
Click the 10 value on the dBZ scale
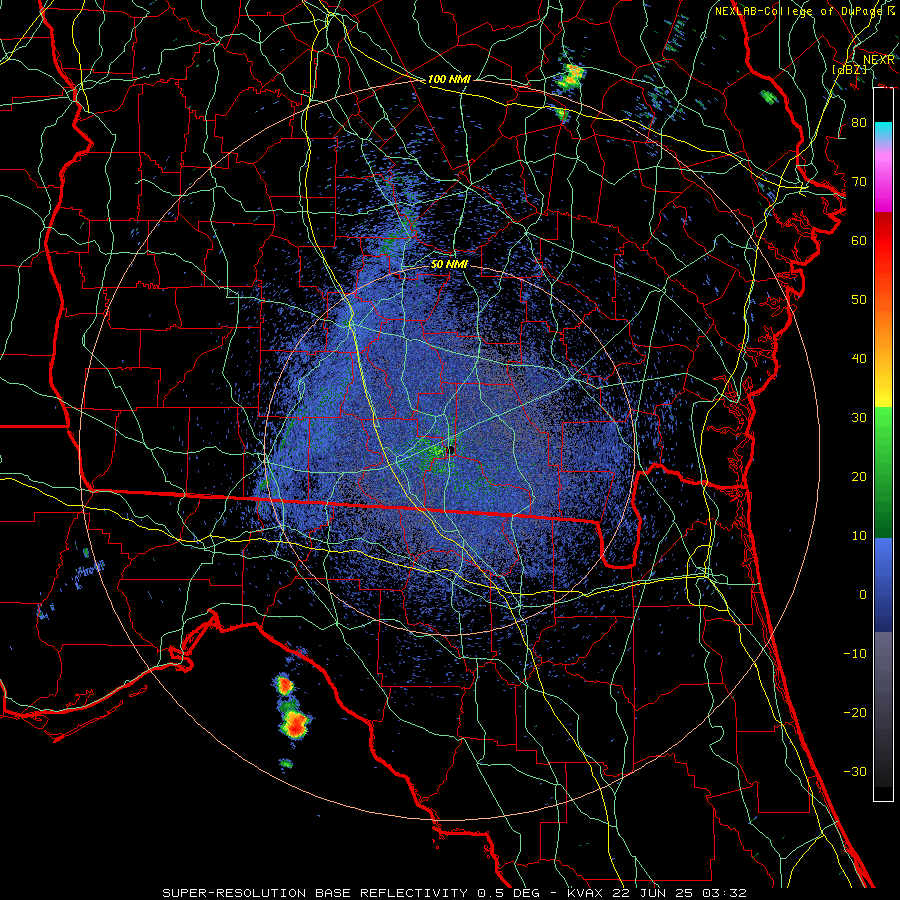click(859, 536)
